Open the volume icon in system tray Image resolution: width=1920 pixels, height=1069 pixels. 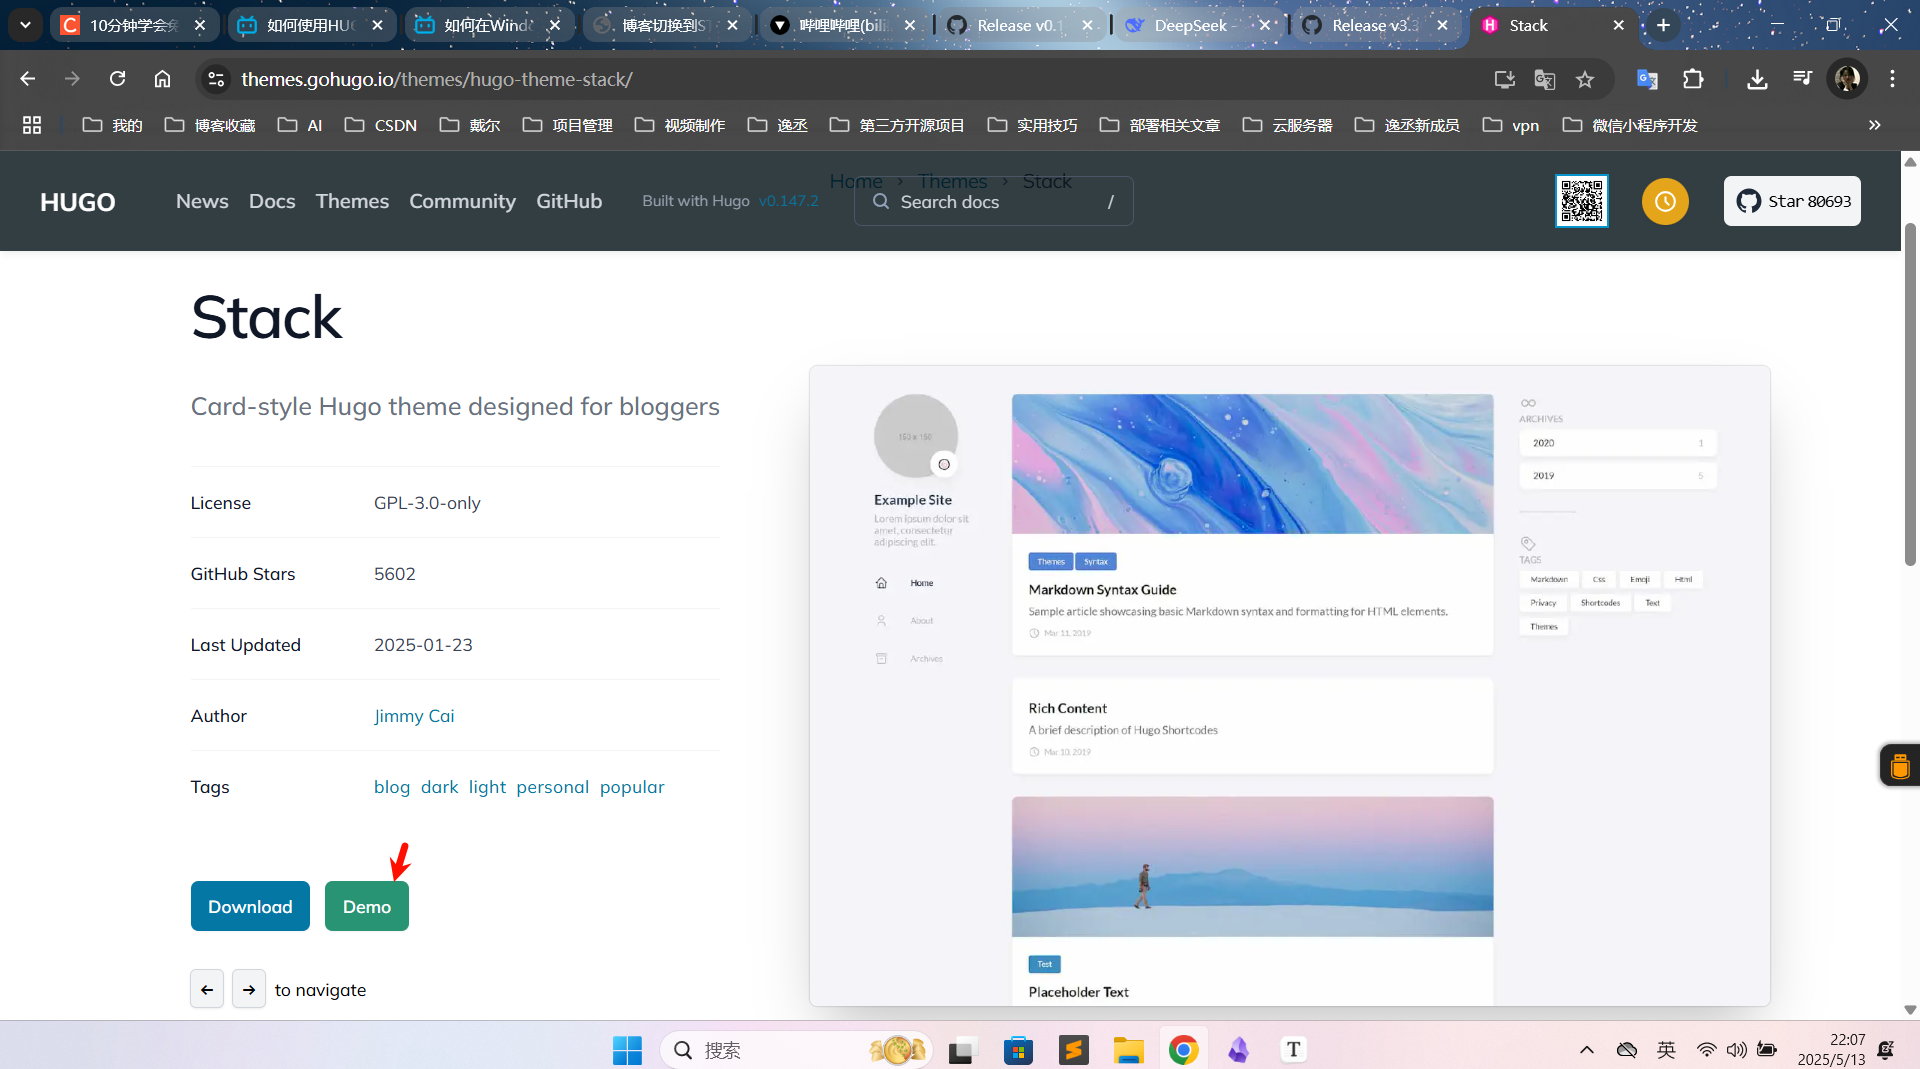tap(1737, 1050)
